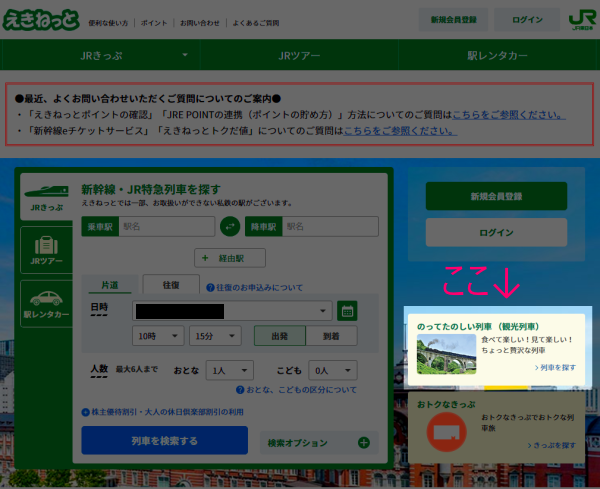The width and height of the screenshot is (600, 489).
Task: Click the おトクなきっぷ ticket icon
Action: click(447, 432)
